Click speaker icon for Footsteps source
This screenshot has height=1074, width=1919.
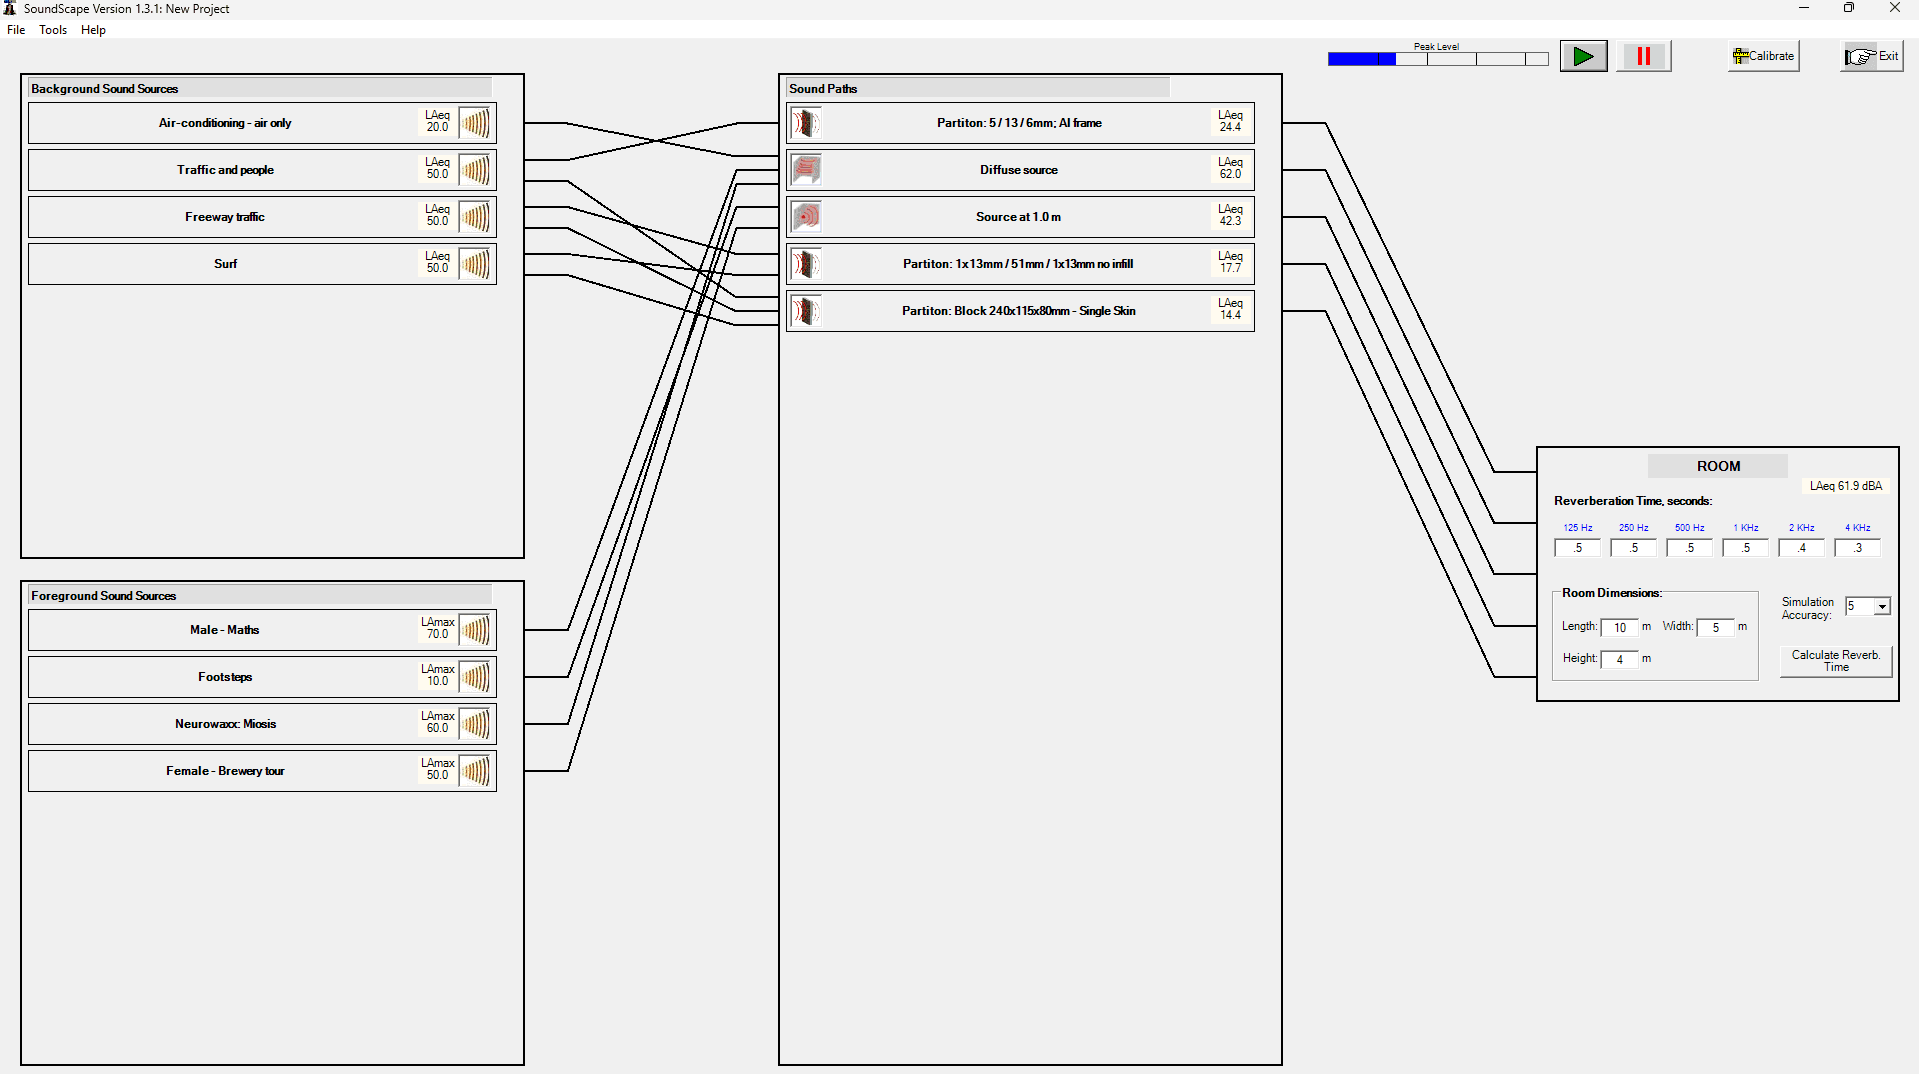476,677
